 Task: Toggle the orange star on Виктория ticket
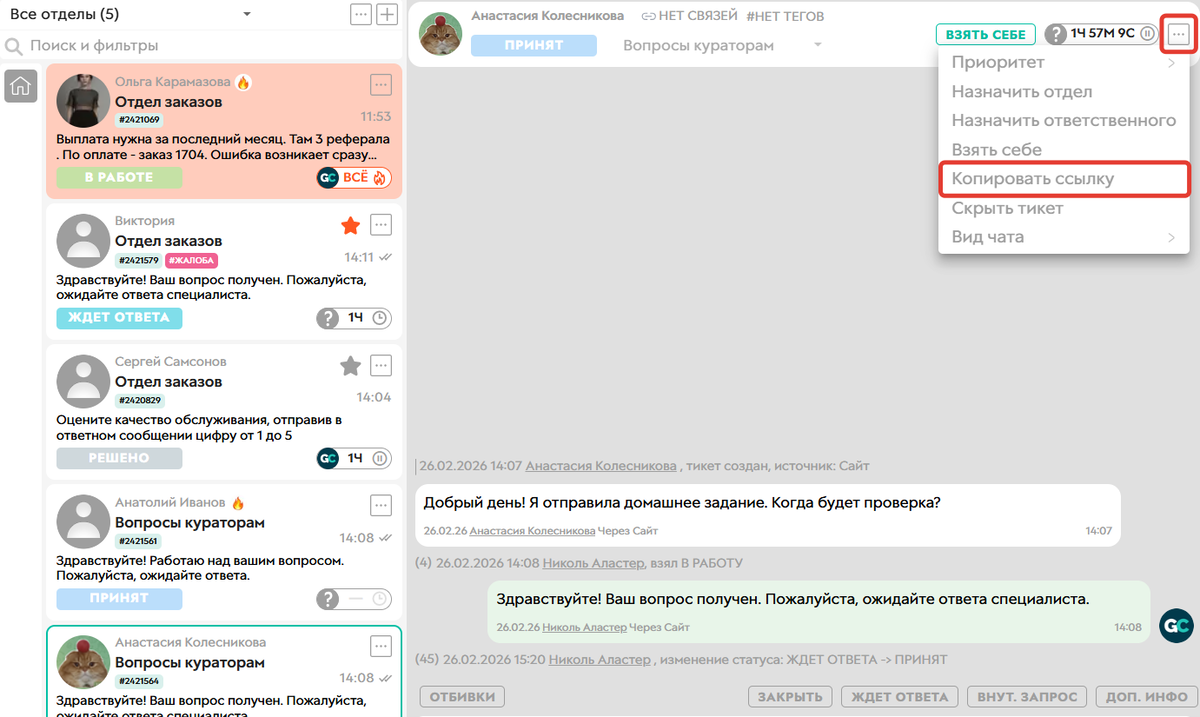(350, 226)
